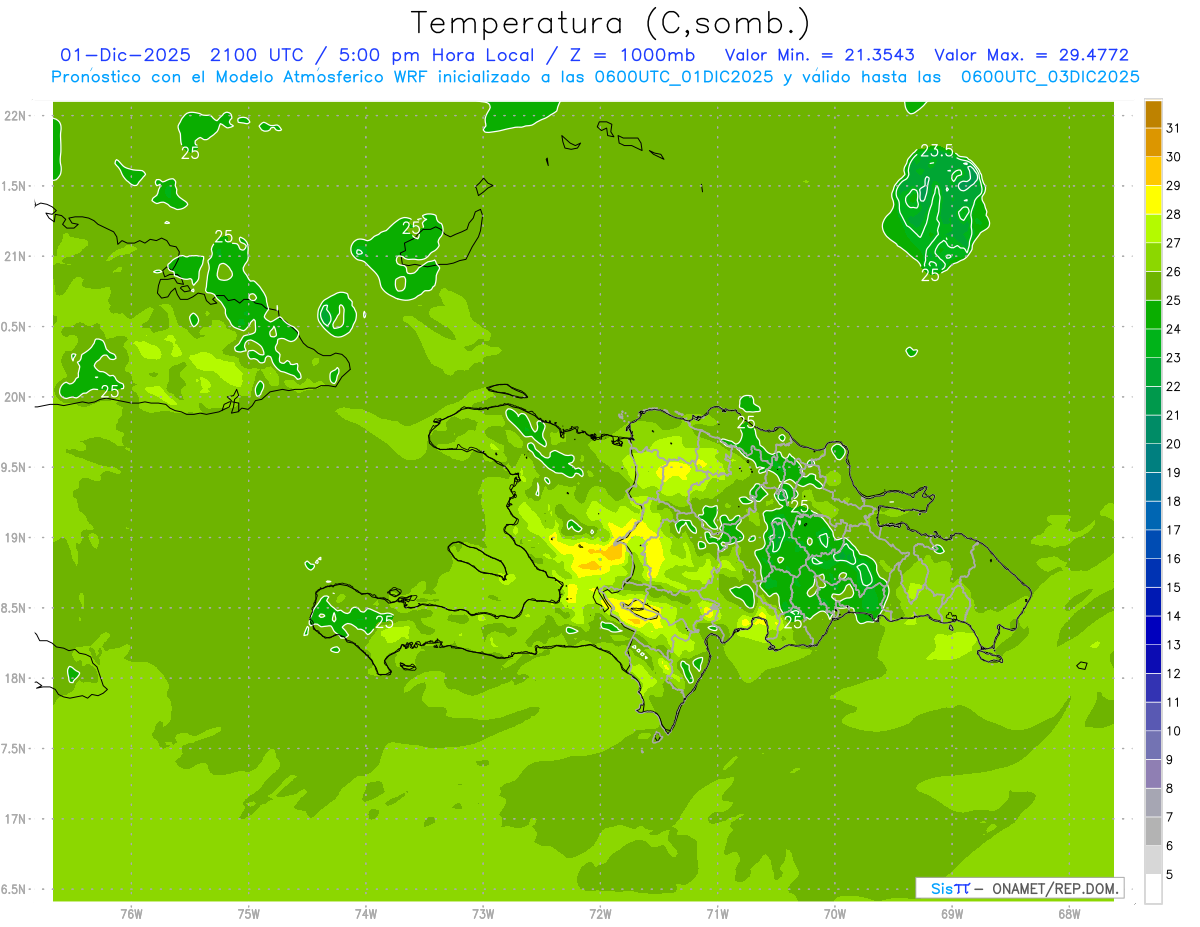
Task: Click the "76W" longitude label
Action: pos(131,914)
